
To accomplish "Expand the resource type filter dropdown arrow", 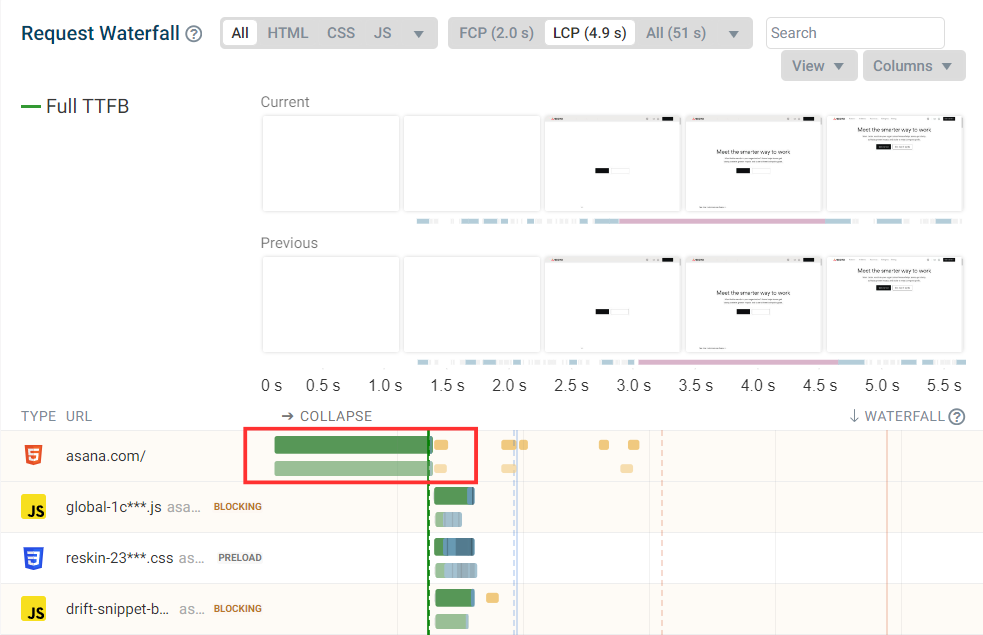I will point(419,34).
